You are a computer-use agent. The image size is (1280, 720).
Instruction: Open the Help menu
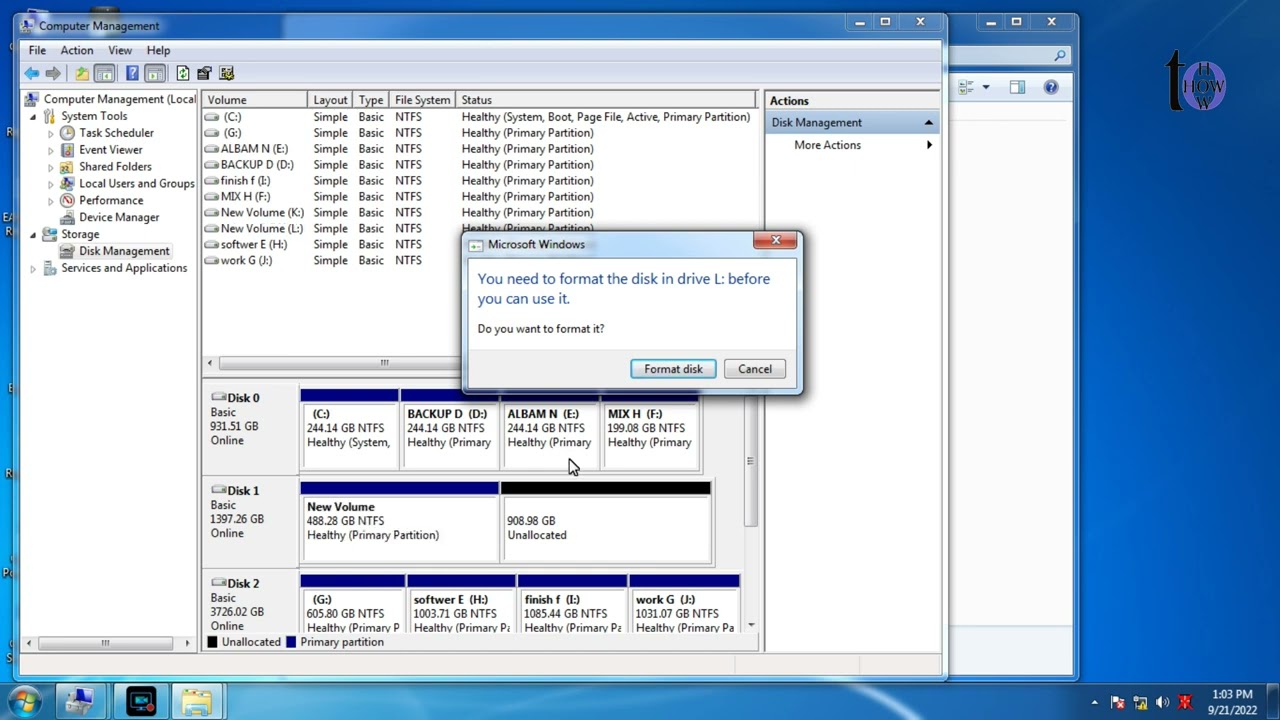pos(158,50)
